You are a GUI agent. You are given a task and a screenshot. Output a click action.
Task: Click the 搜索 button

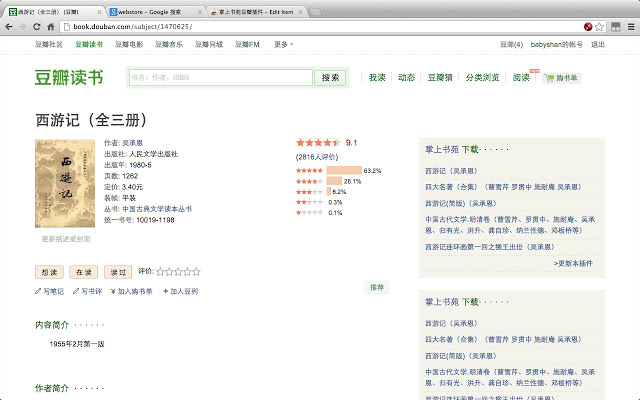click(330, 78)
